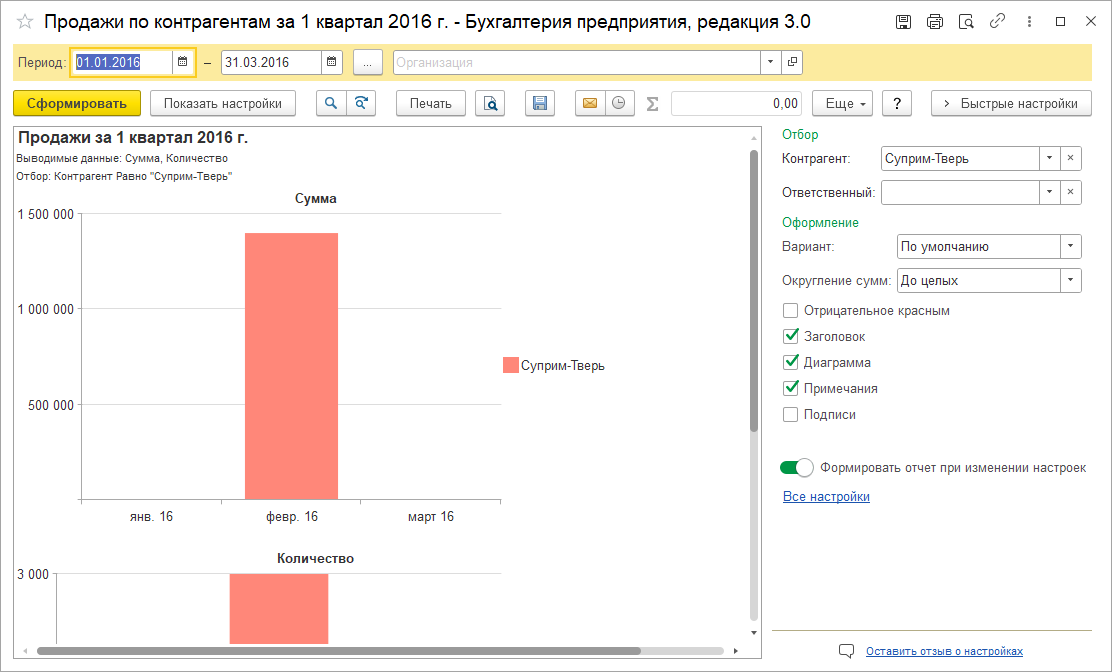Copy link using the chain icon
This screenshot has height=672, width=1112.
pyautogui.click(x=997, y=21)
